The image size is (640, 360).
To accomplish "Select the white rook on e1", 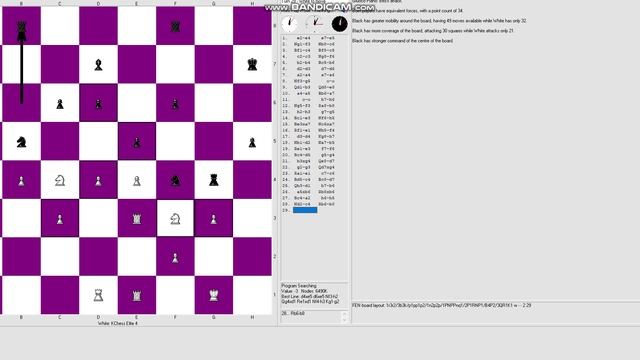I will point(137,296).
